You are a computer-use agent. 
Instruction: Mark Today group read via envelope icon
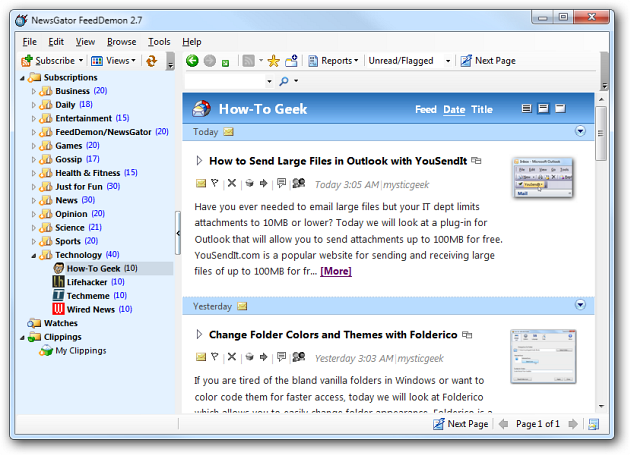click(229, 132)
